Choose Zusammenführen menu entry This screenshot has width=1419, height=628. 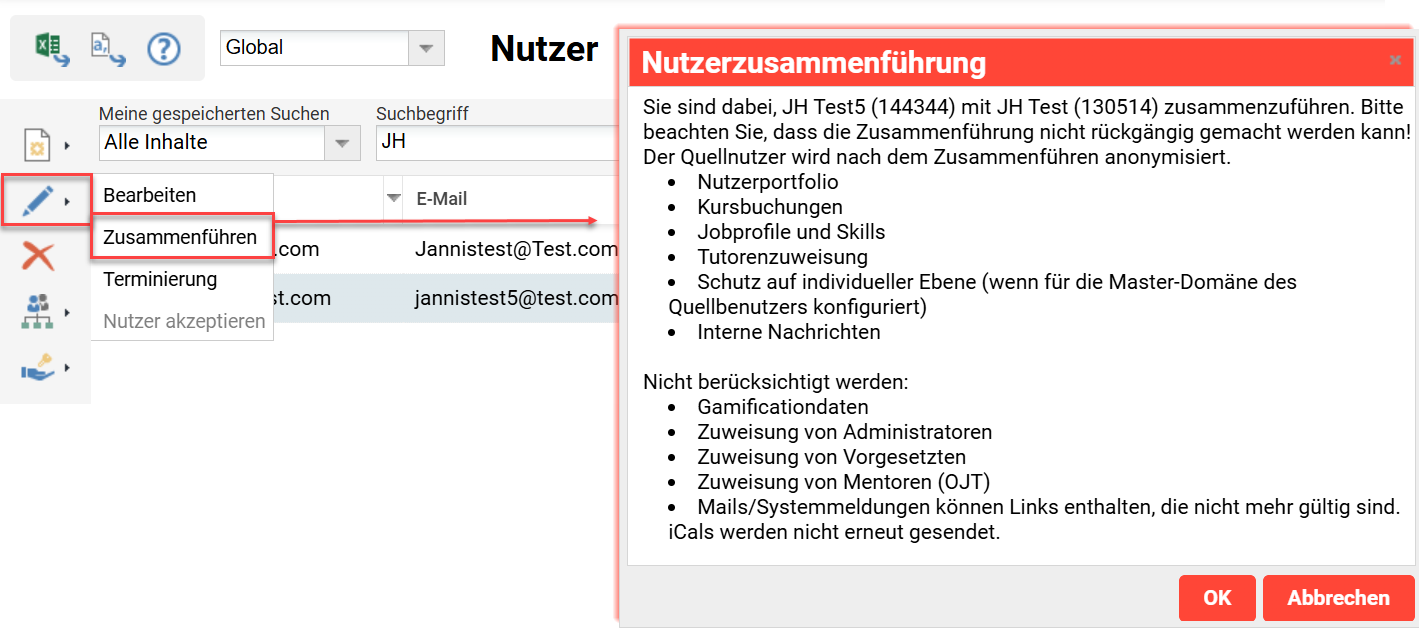182,237
